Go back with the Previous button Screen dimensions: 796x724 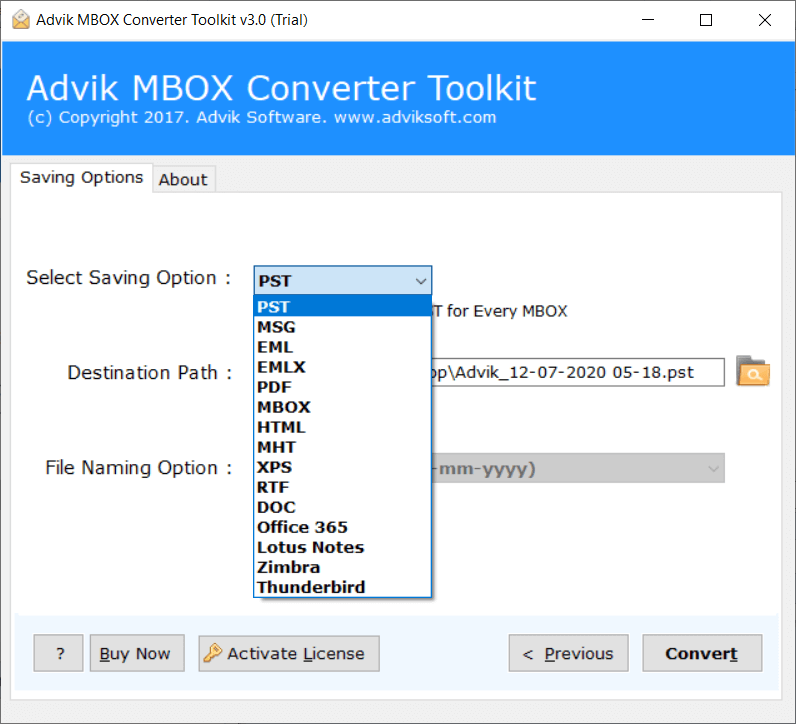(569, 653)
